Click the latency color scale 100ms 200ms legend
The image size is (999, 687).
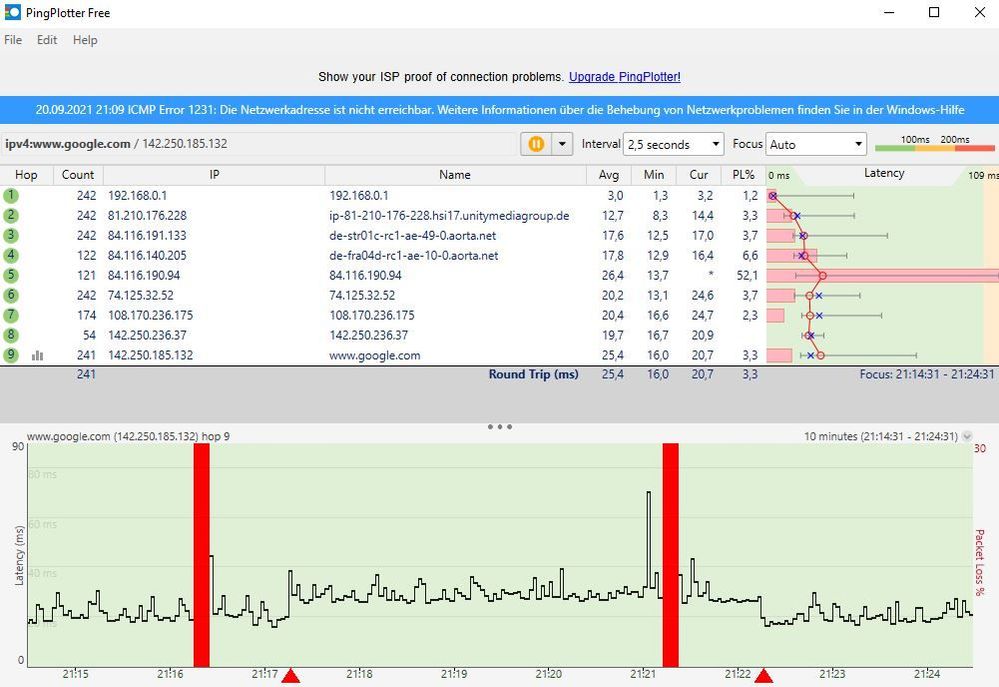pos(935,144)
